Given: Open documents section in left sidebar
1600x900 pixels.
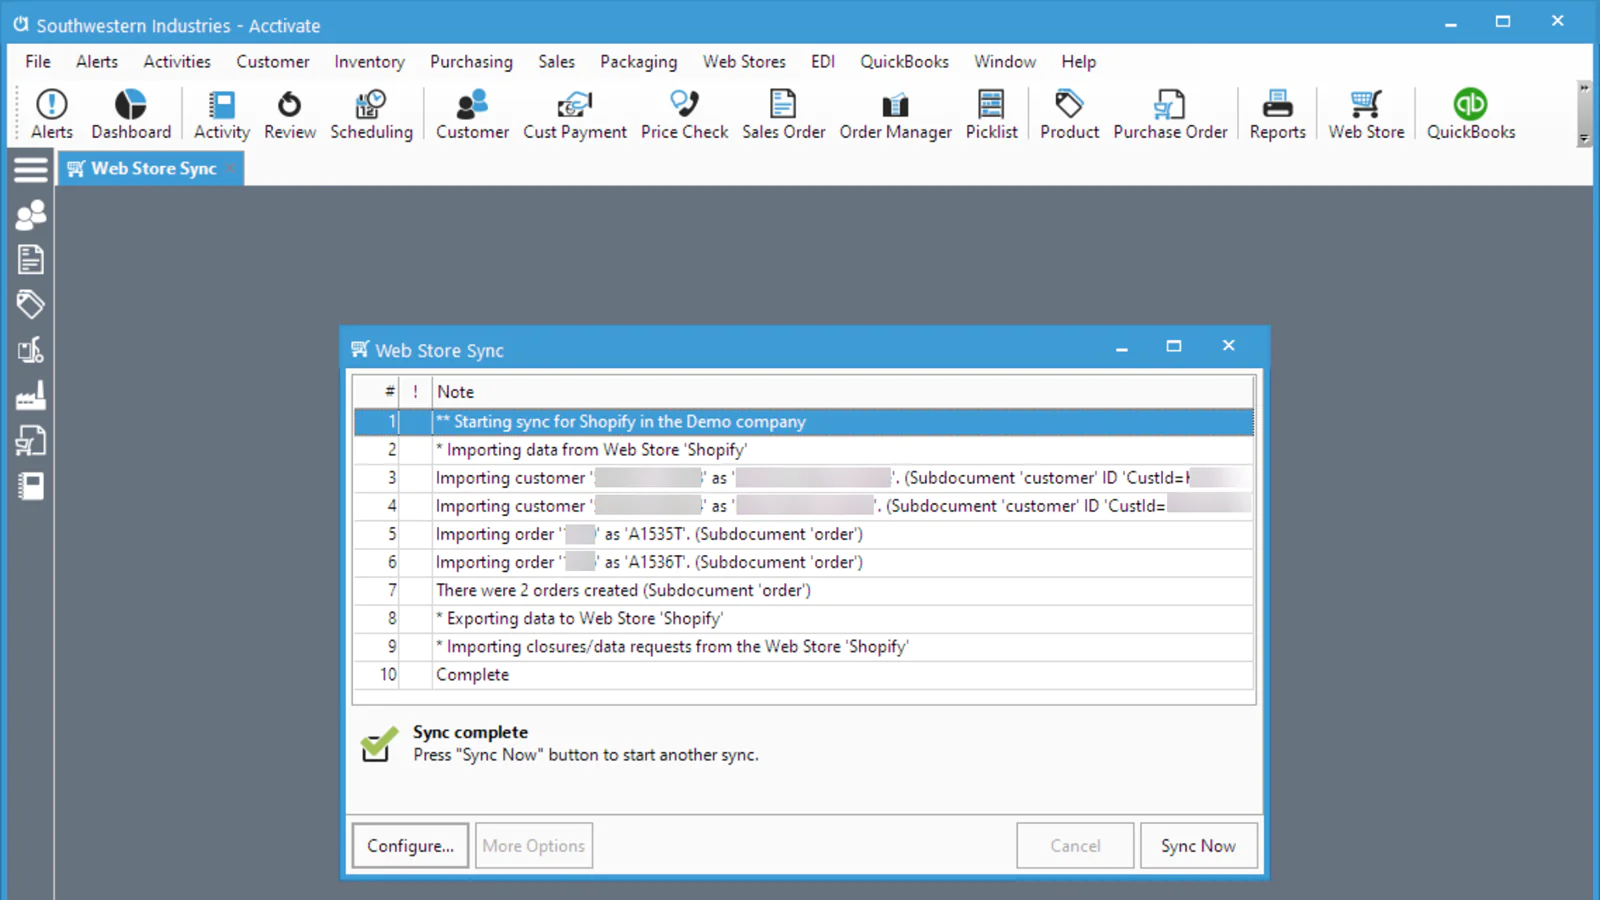Looking at the screenshot, I should [x=31, y=260].
